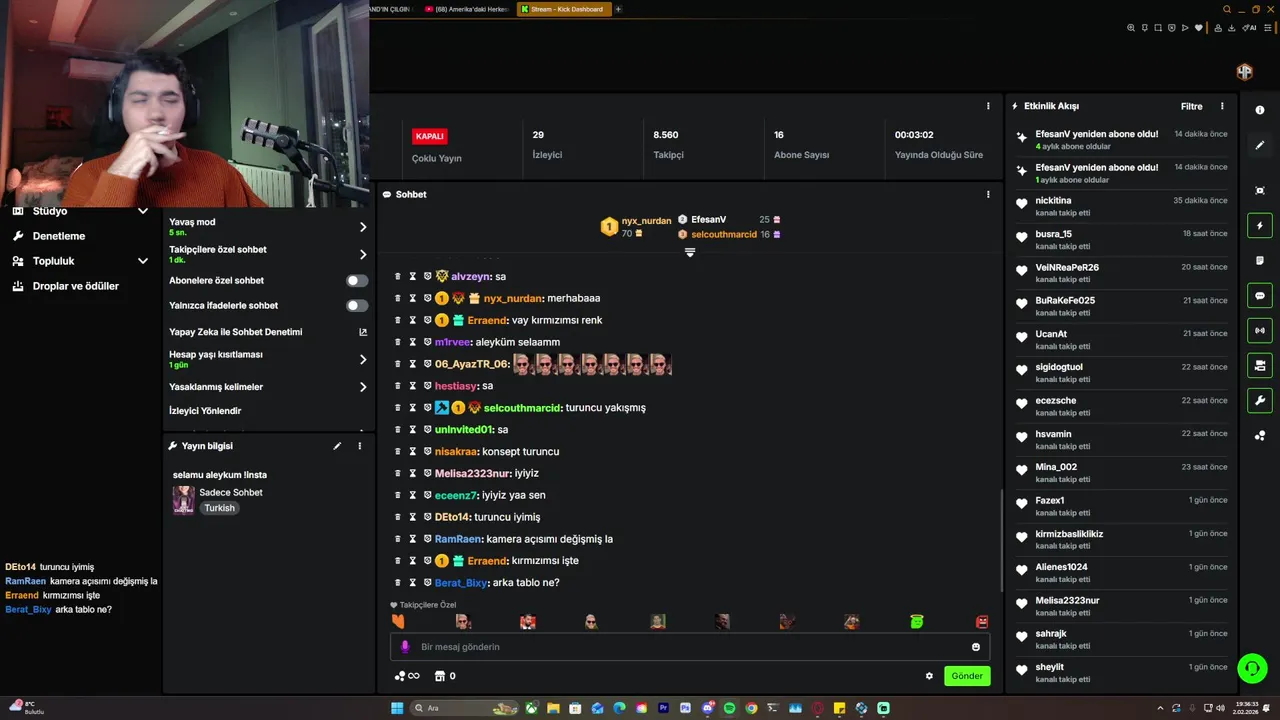This screenshot has width=1280, height=720.
Task: Open a new browser tab
Action: click(x=618, y=9)
